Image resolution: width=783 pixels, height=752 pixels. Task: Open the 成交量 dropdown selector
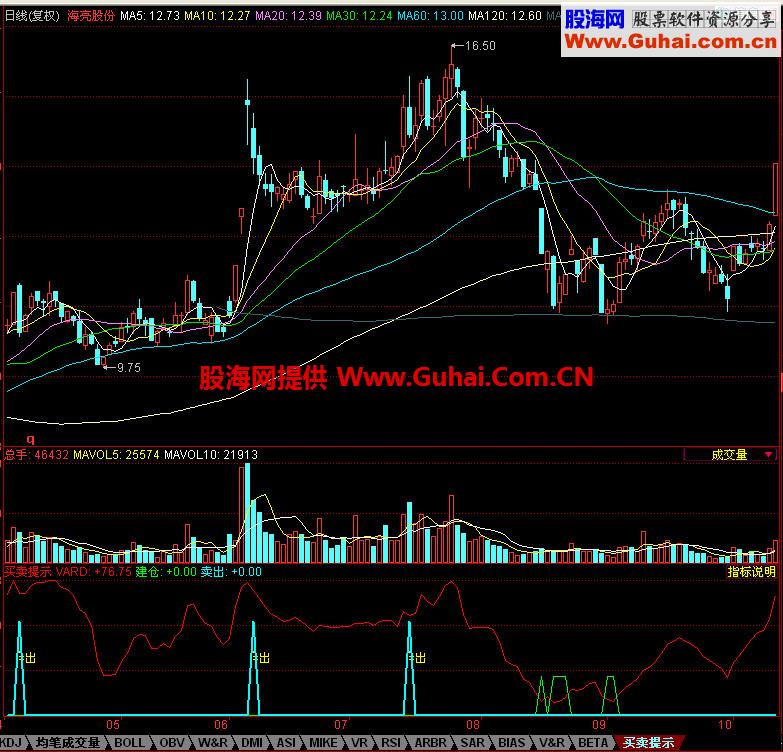(730, 454)
